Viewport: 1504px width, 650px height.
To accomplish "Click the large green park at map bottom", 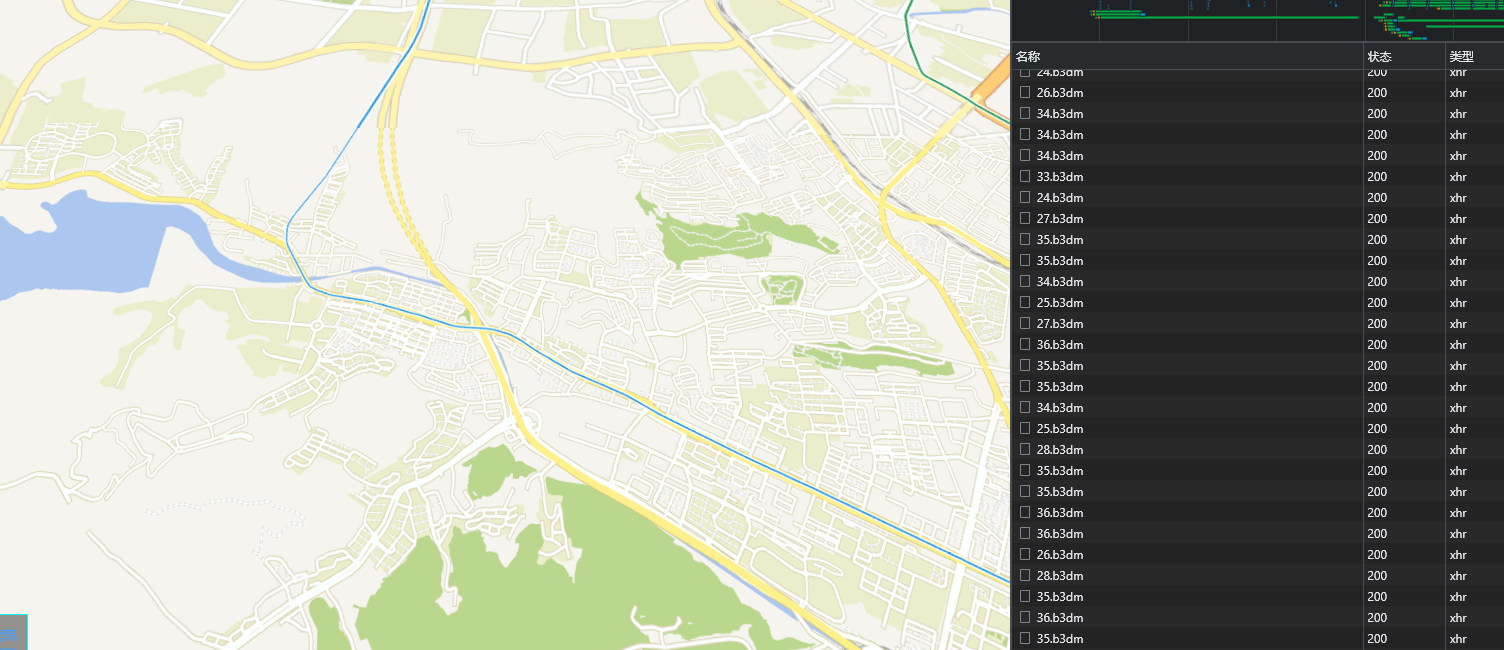I will 520,590.
